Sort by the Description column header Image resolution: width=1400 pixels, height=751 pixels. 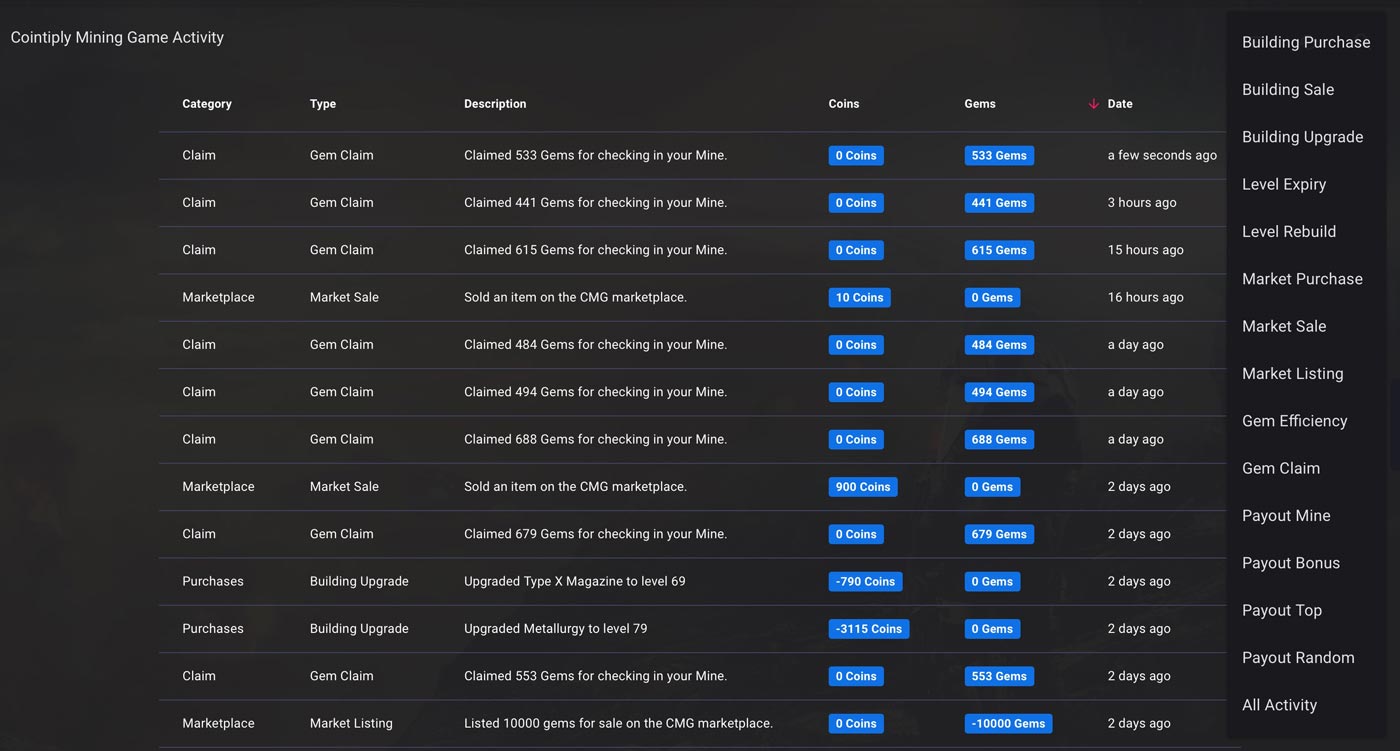[495, 104]
